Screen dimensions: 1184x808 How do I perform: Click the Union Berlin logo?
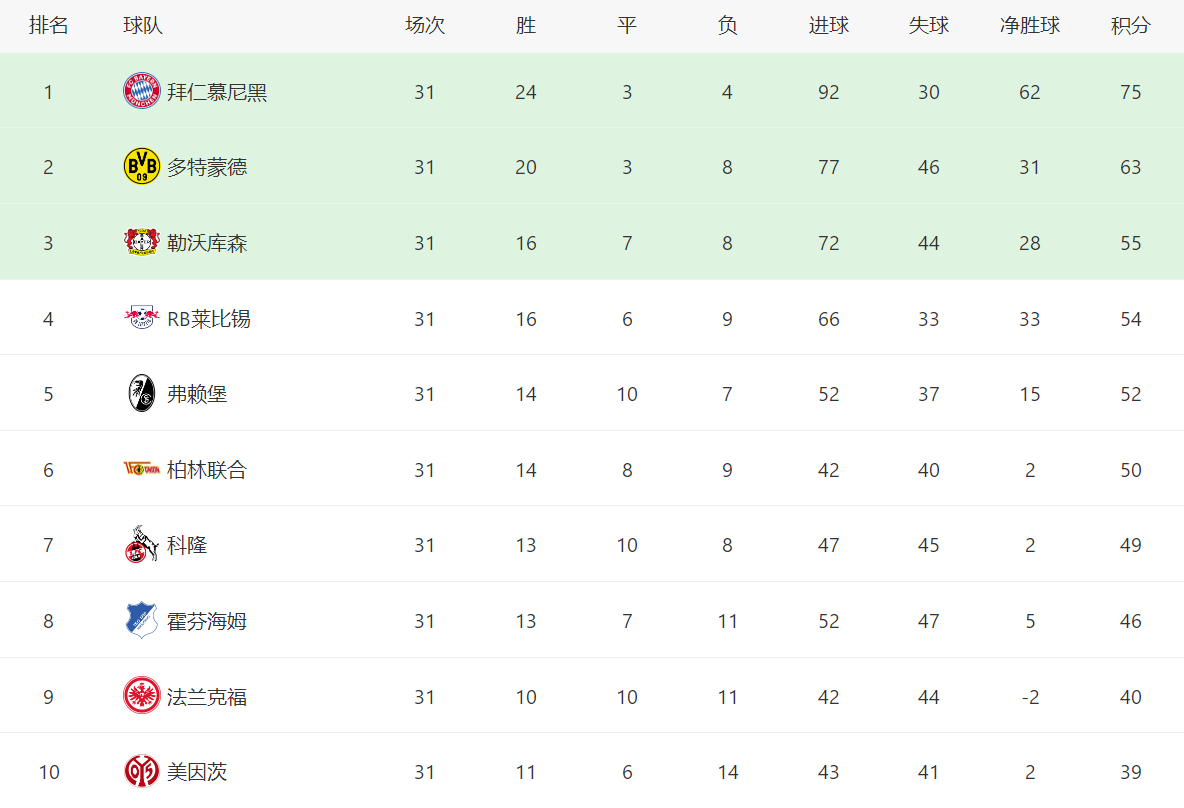pyautogui.click(x=141, y=469)
